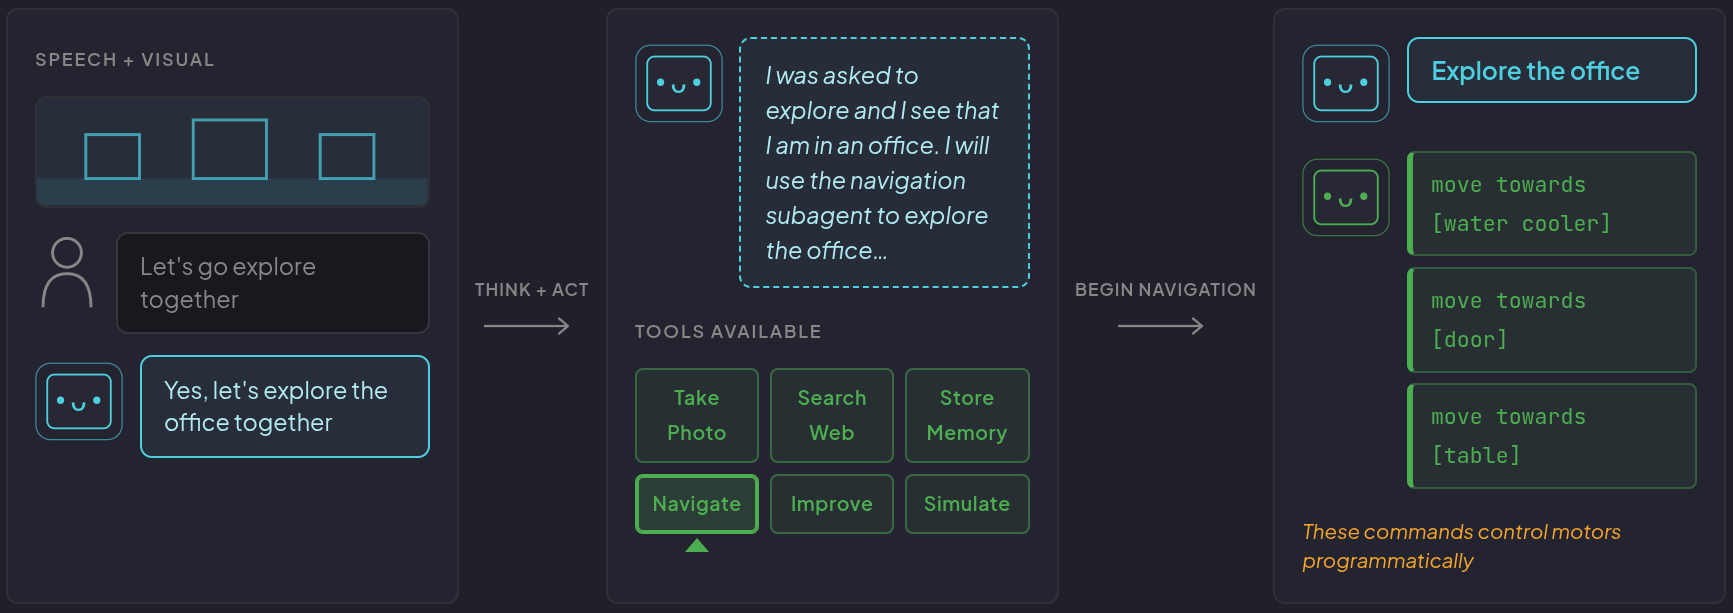Select the Take Photo tool
This screenshot has height=613, width=1733.
697,415
